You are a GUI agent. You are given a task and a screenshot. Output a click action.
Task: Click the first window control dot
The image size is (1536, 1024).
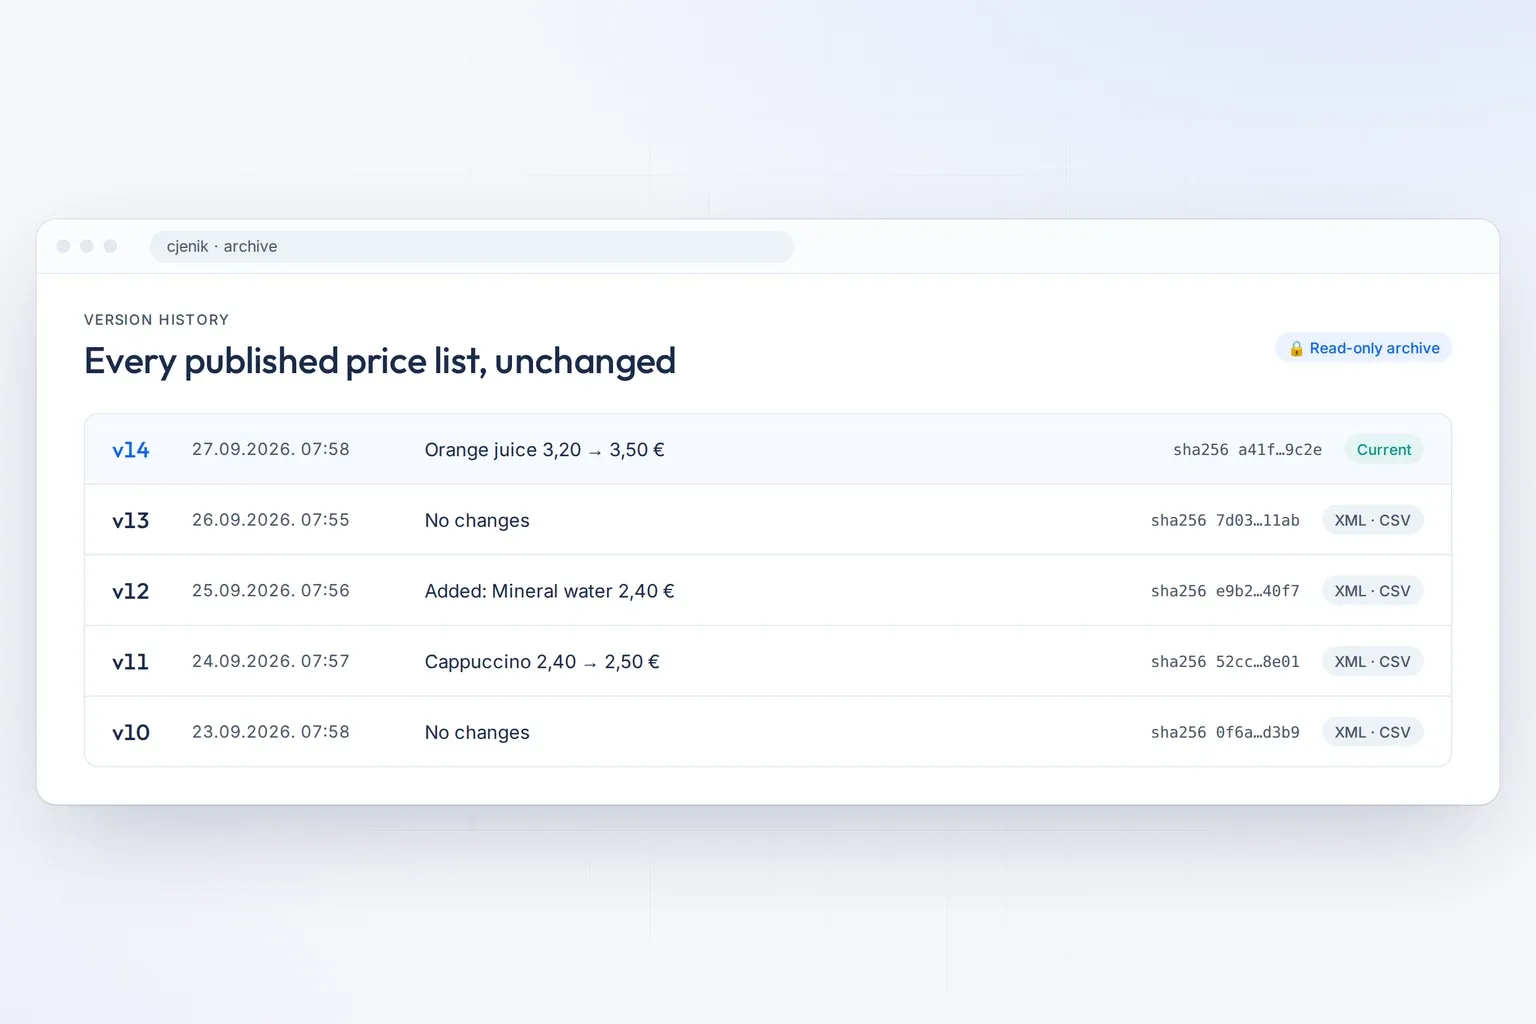tap(63, 246)
